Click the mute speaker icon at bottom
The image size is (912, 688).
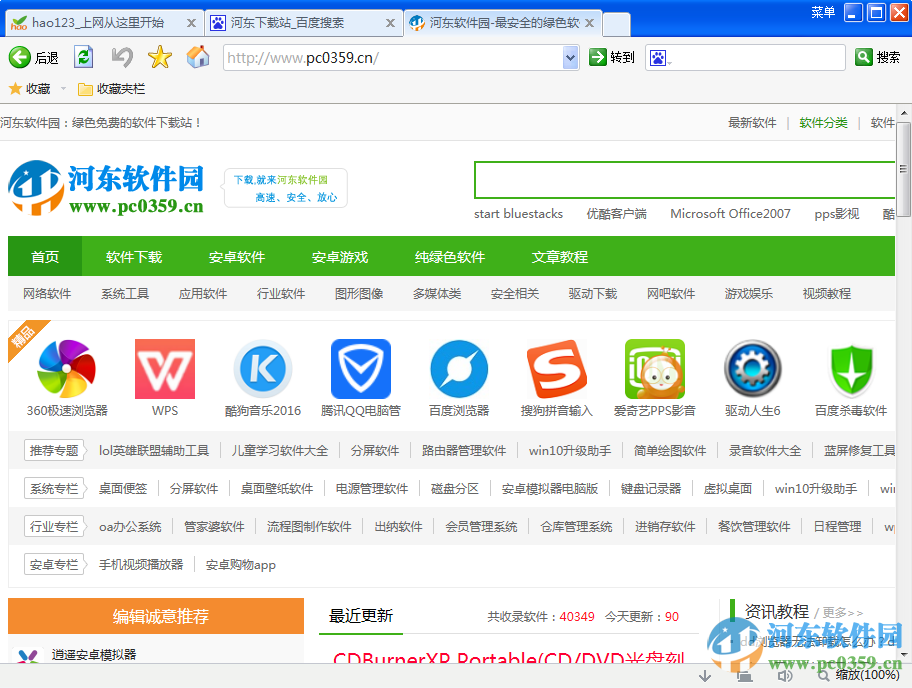(x=785, y=675)
